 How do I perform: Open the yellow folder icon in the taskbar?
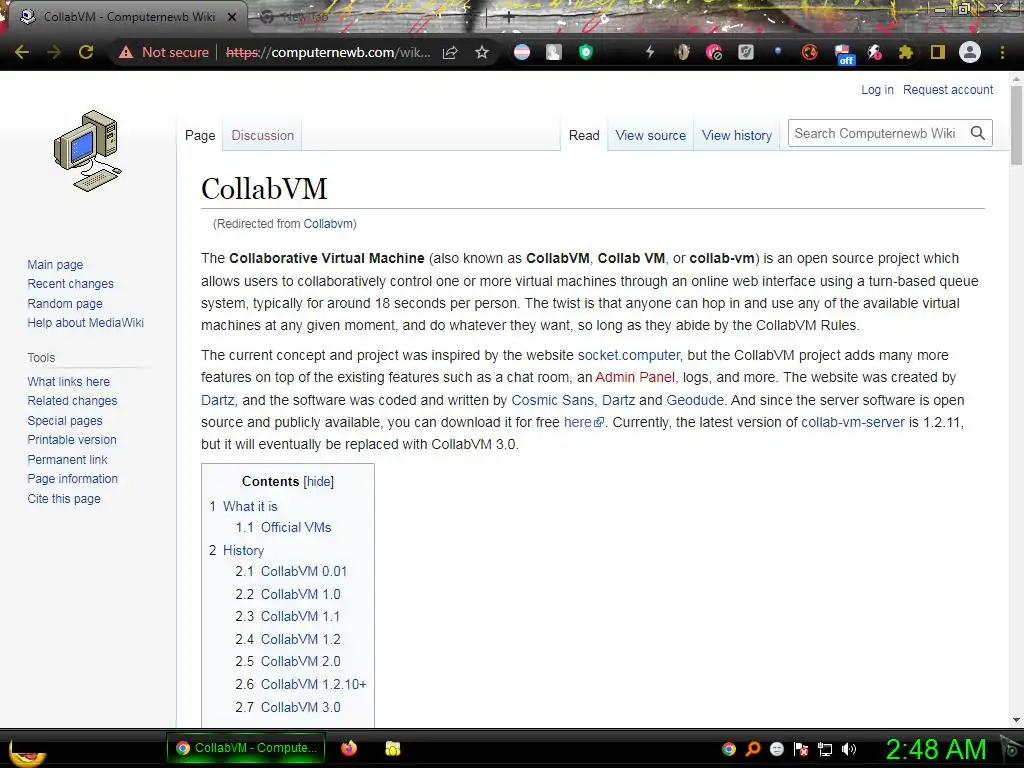[x=392, y=748]
